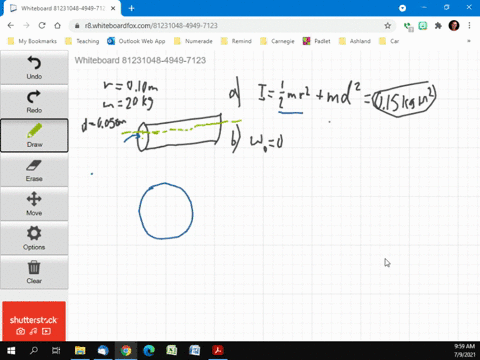Select the Erase tool

point(34,170)
